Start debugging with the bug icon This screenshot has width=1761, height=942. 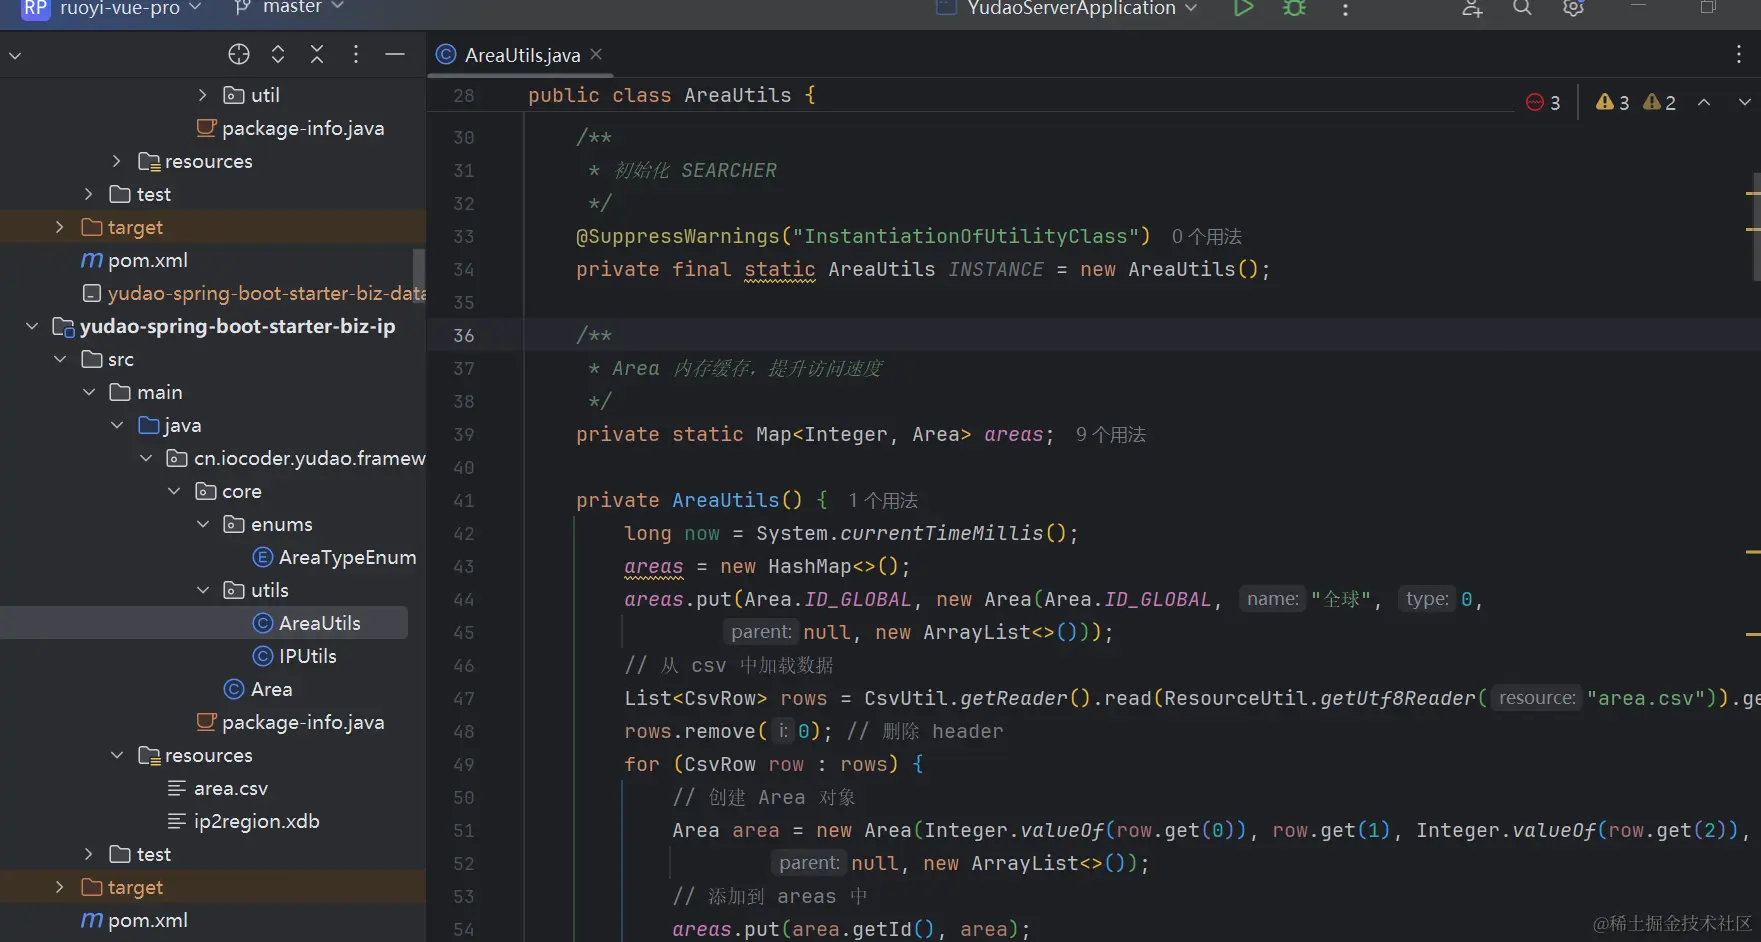point(1294,8)
